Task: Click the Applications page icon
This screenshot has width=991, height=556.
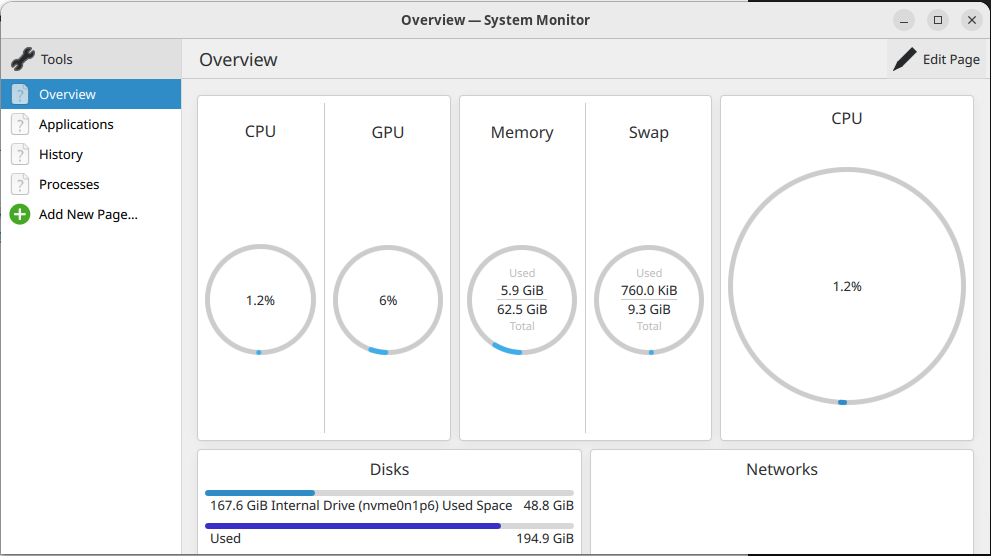Action: pyautogui.click(x=20, y=124)
